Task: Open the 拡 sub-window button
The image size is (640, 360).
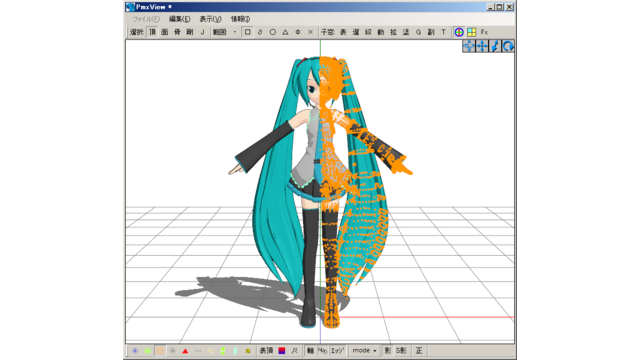Action: (x=393, y=32)
